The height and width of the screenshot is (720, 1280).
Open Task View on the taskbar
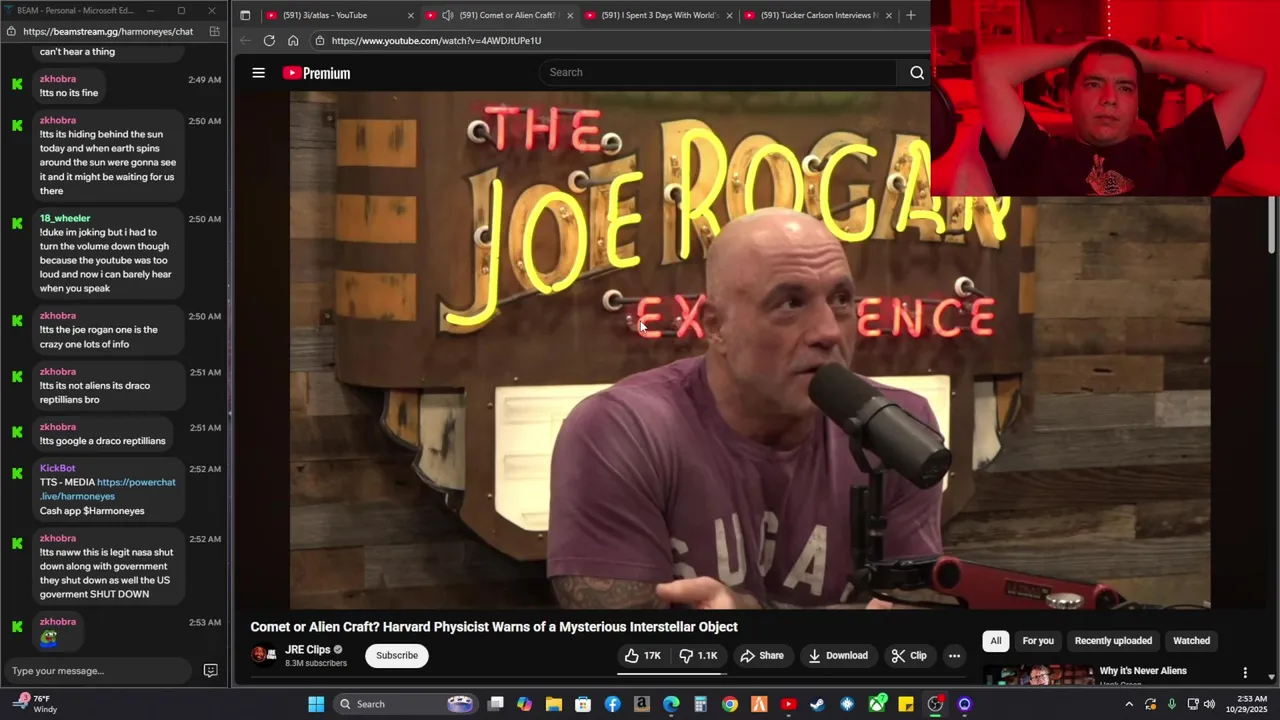pos(495,704)
